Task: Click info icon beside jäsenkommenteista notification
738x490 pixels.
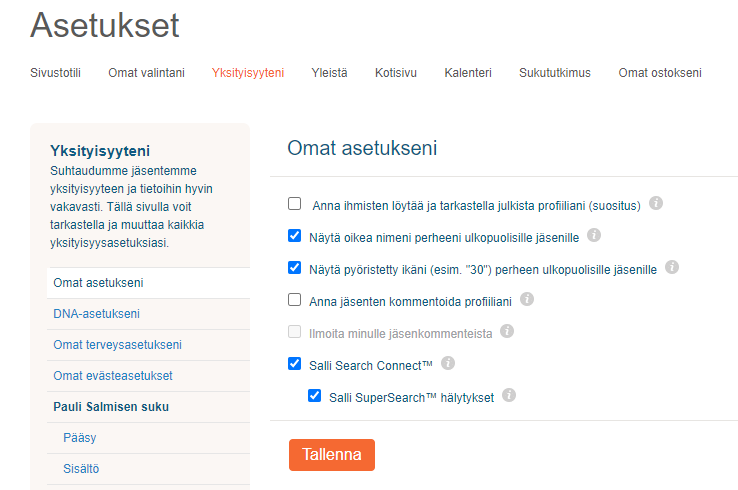Action: (x=507, y=331)
